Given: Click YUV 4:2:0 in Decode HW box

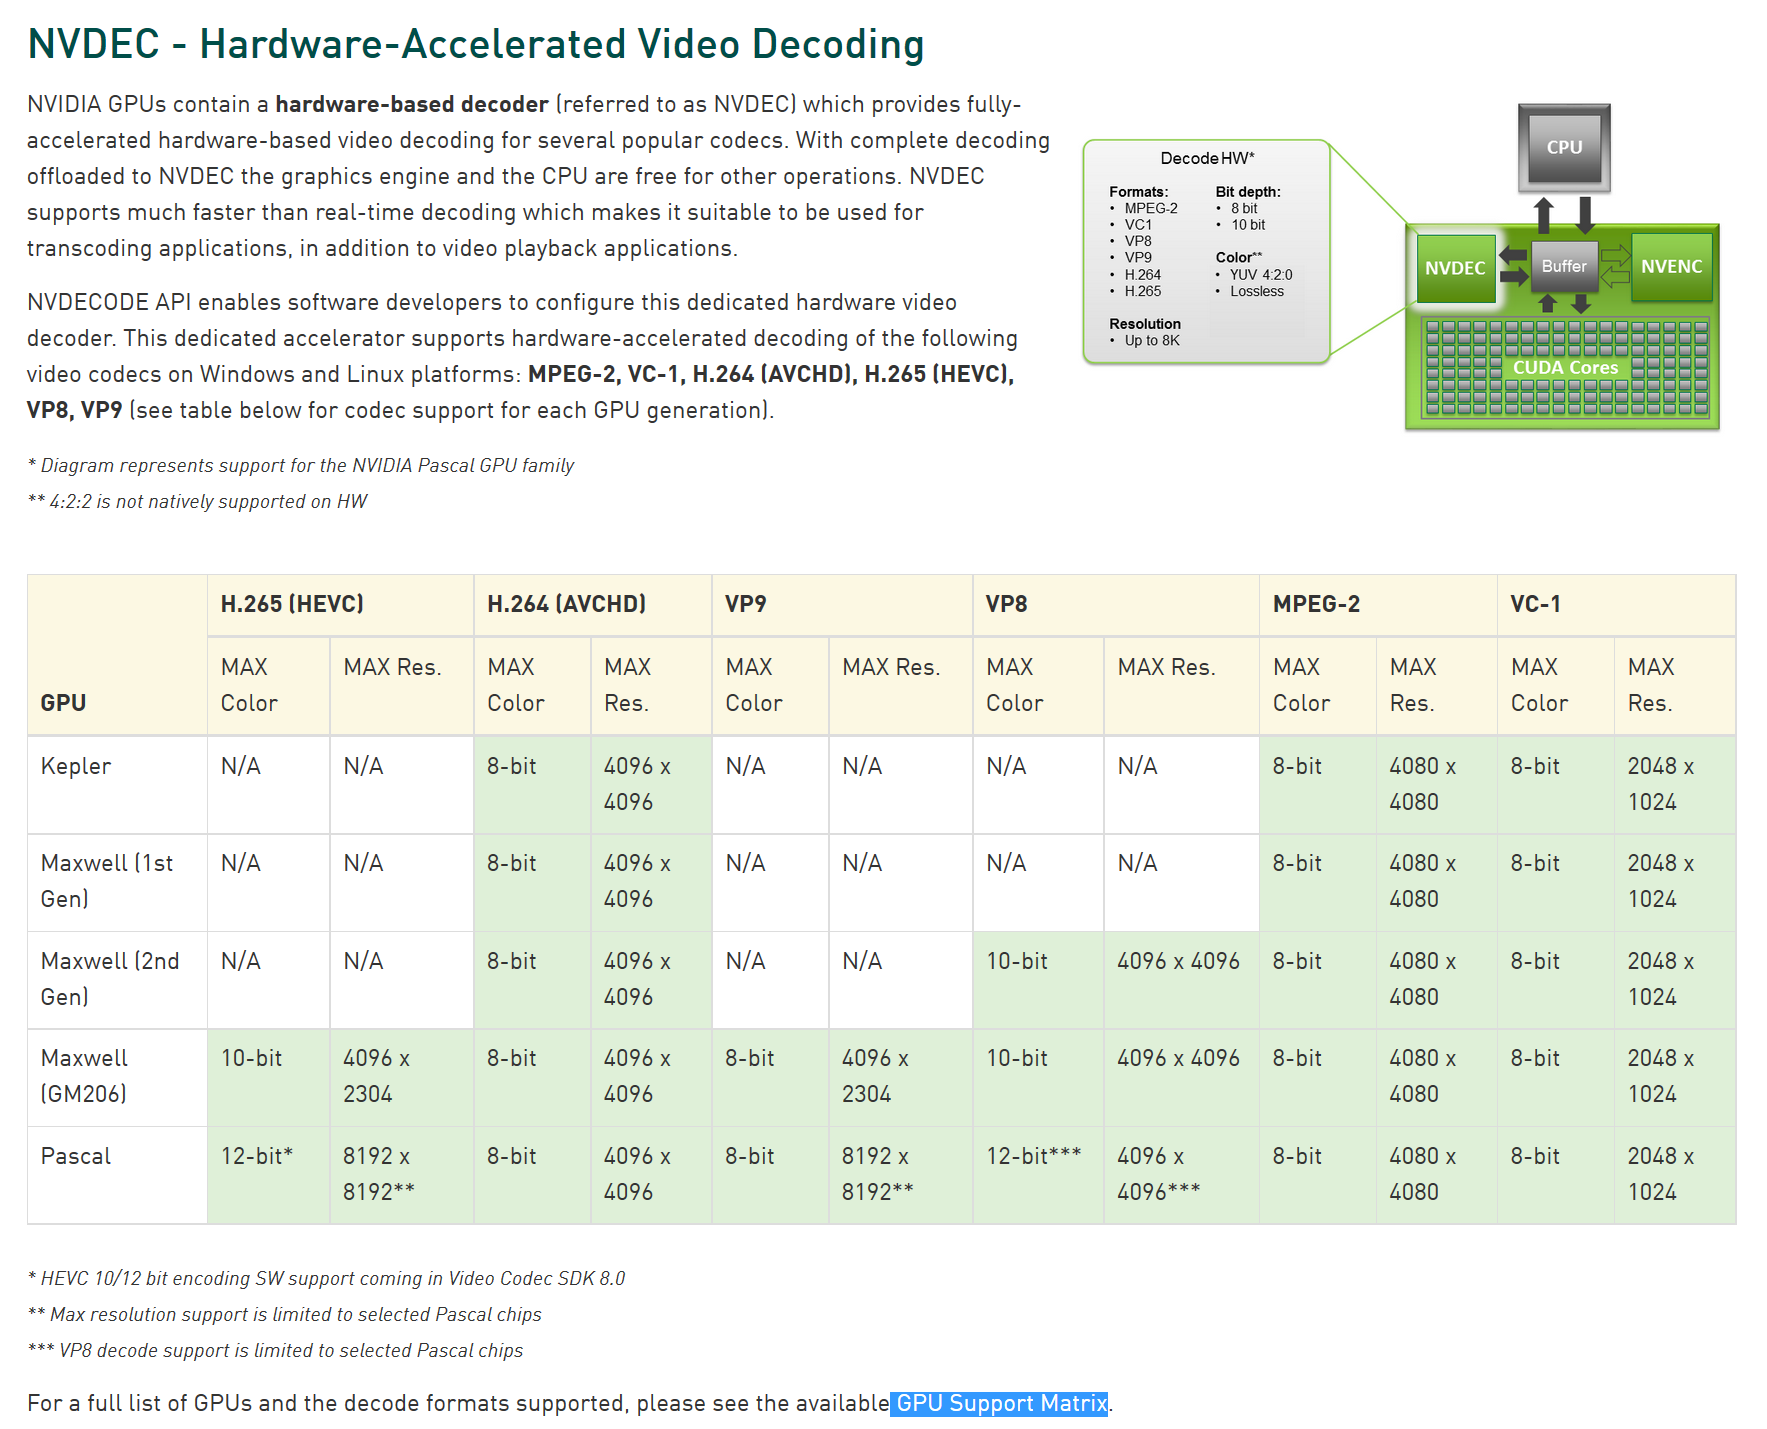Looking at the screenshot, I should pyautogui.click(x=1261, y=275).
